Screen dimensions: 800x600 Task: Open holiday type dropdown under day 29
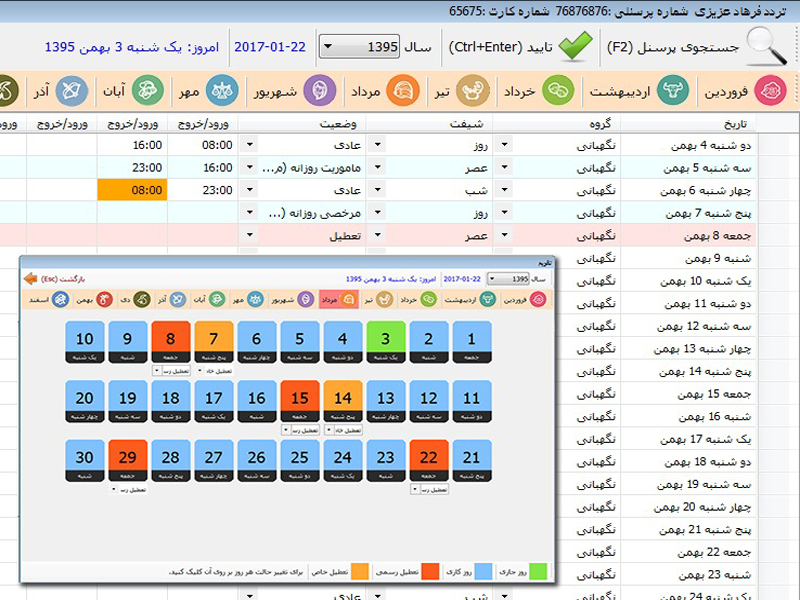[x=129, y=489]
